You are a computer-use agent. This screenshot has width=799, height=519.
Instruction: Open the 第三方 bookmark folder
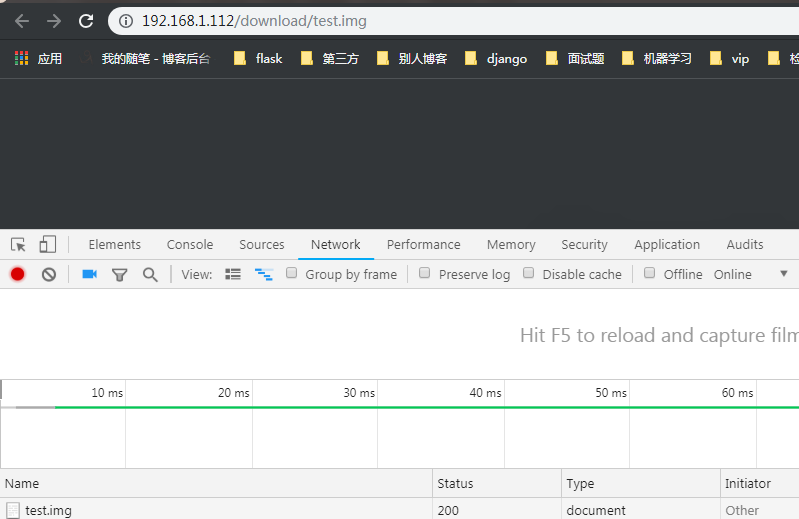click(x=330, y=59)
